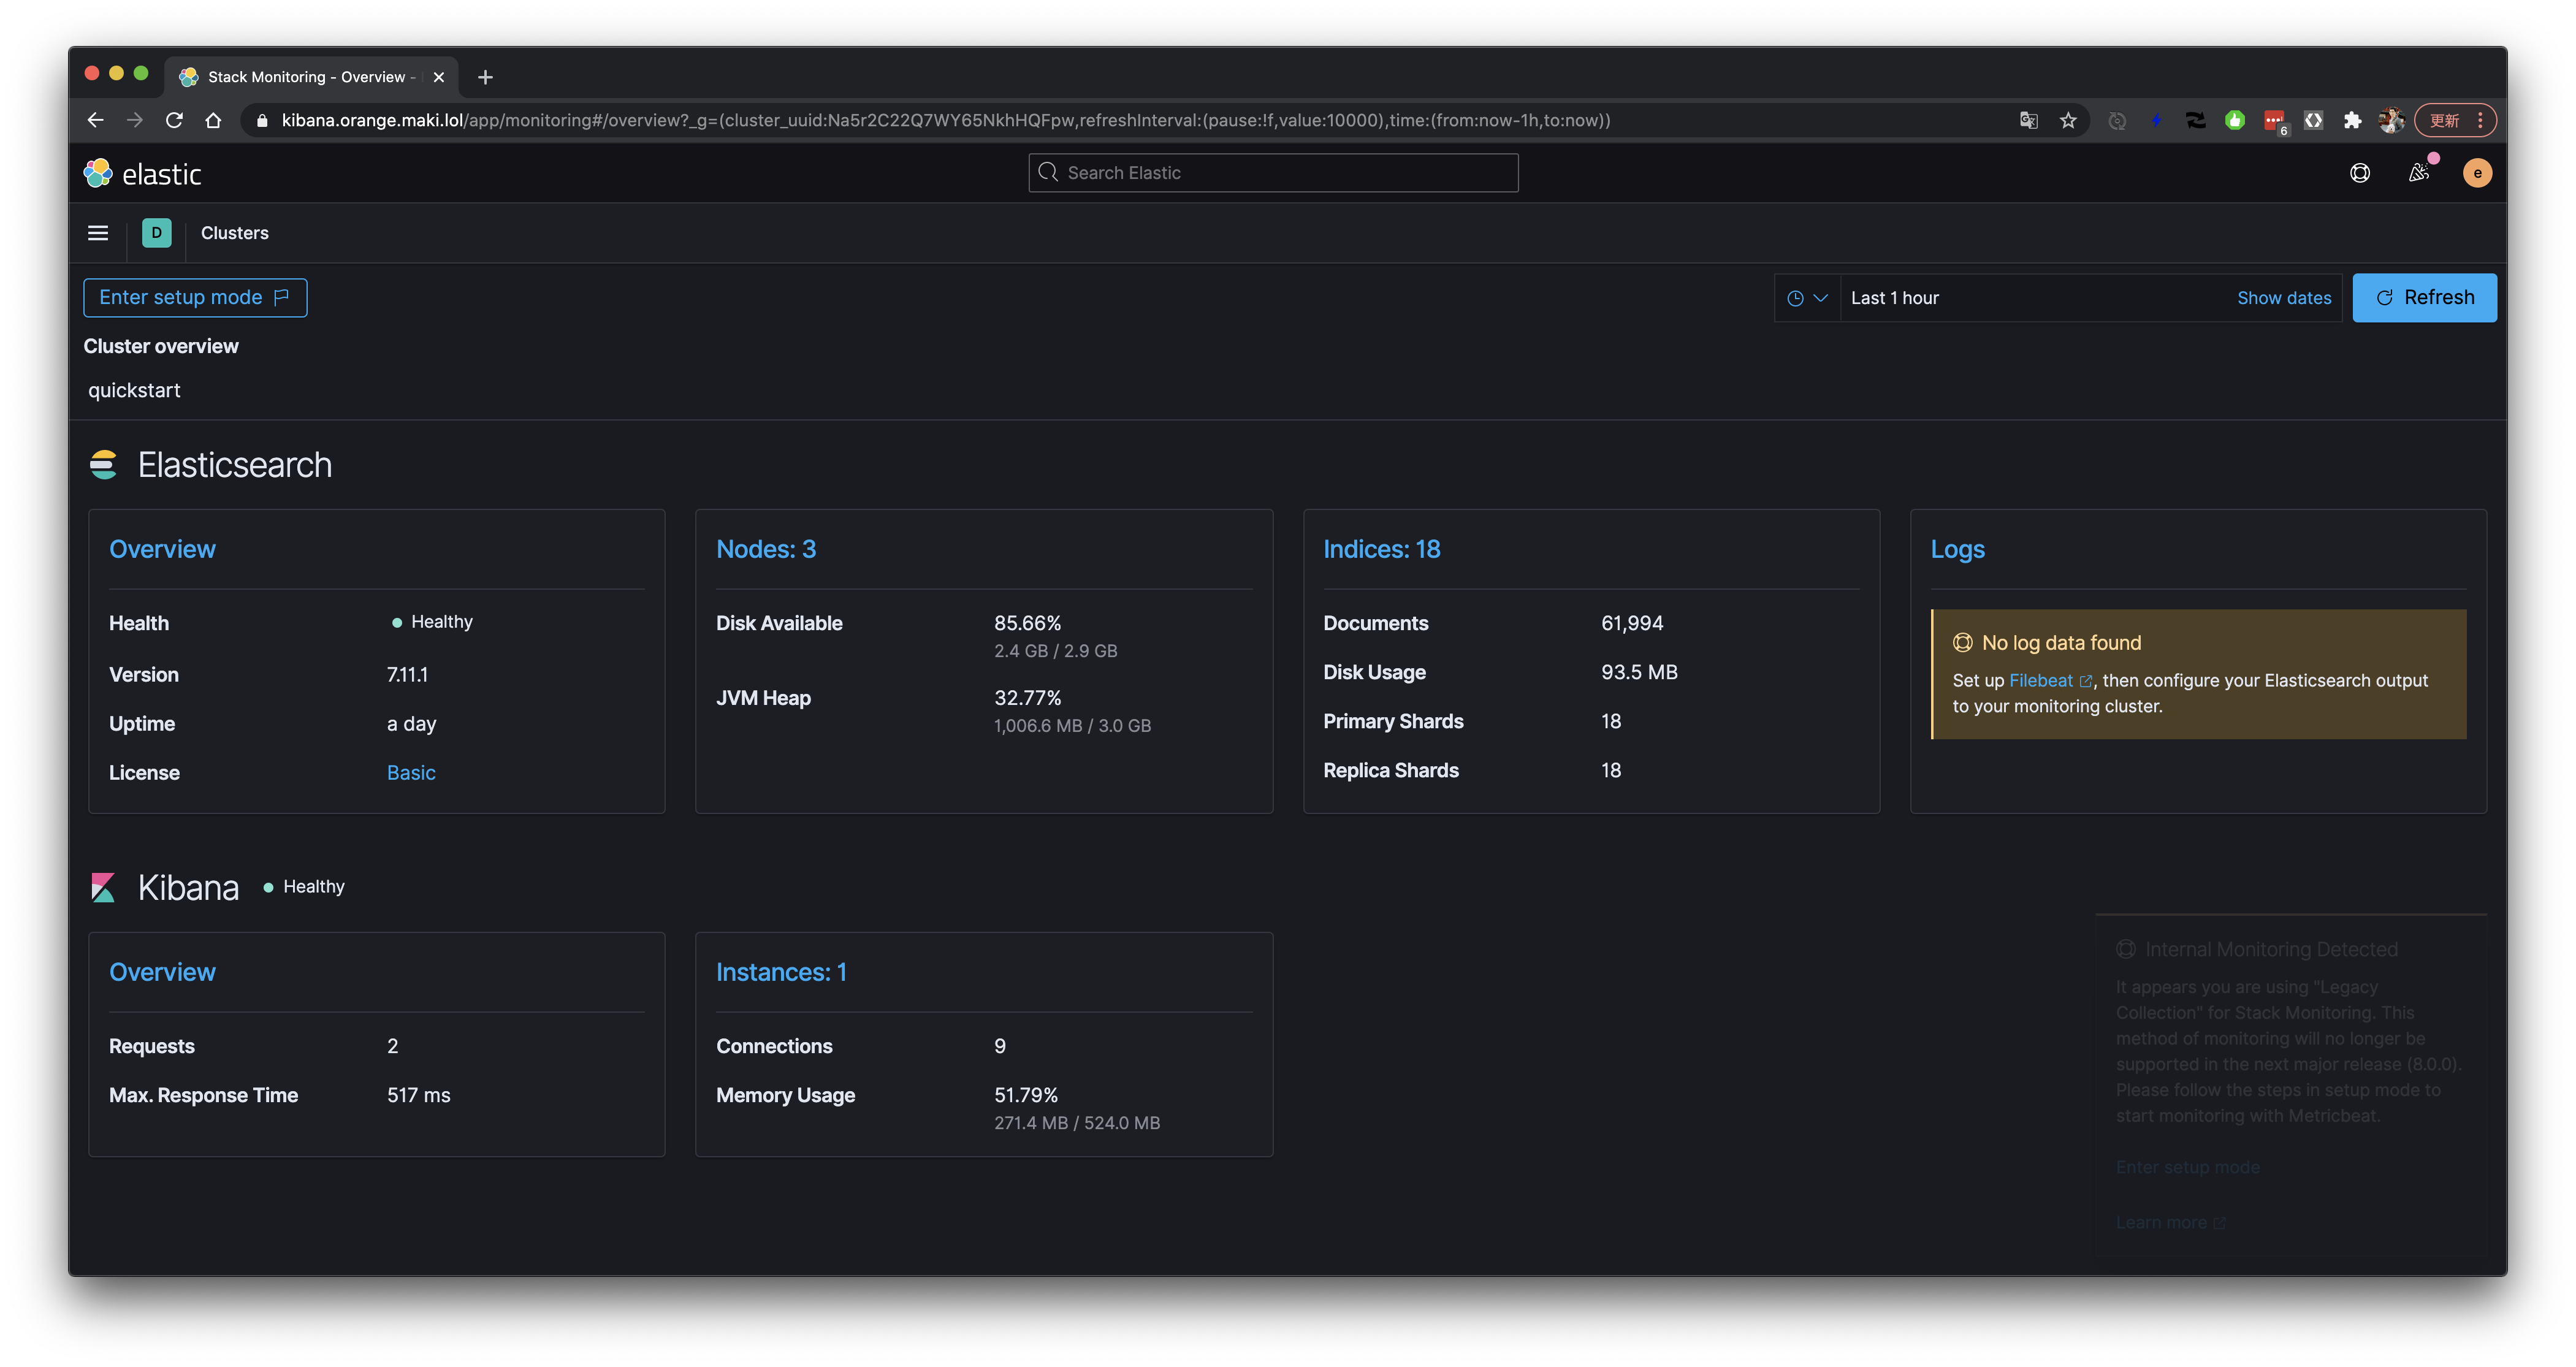Open the date quick menu dropdown
This screenshot has height=1367, width=2576.
(1807, 298)
